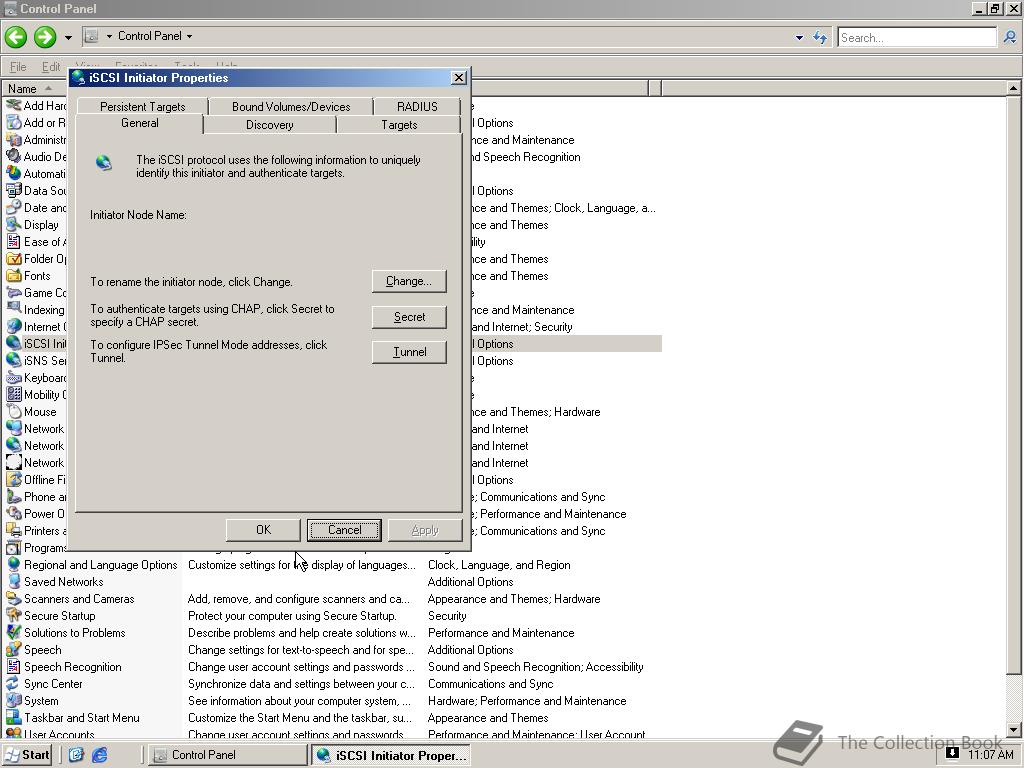Click the Refresh icon beside address bar
1024x768 pixels.
[820, 38]
